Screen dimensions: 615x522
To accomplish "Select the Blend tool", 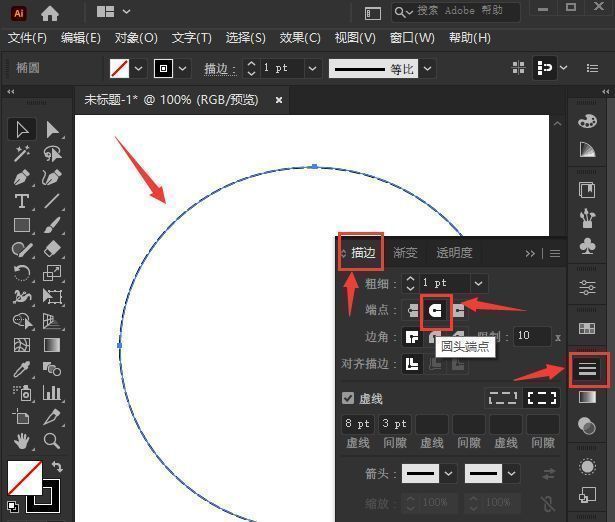I will point(52,369).
